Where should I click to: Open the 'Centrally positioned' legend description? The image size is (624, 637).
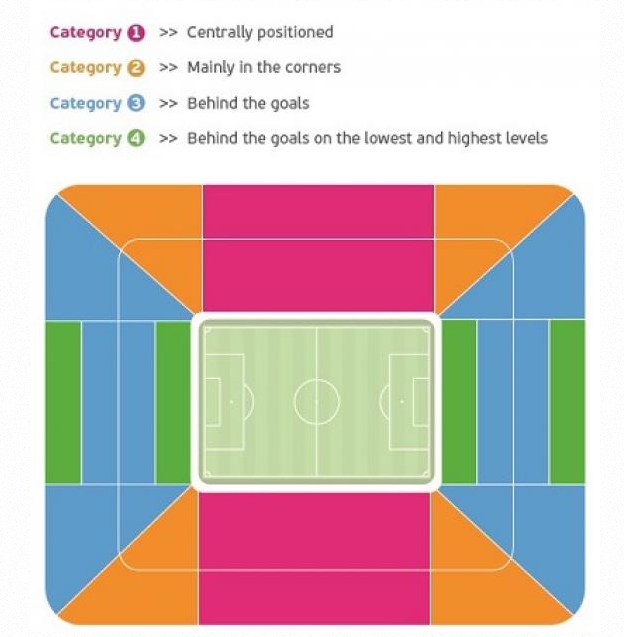(259, 32)
